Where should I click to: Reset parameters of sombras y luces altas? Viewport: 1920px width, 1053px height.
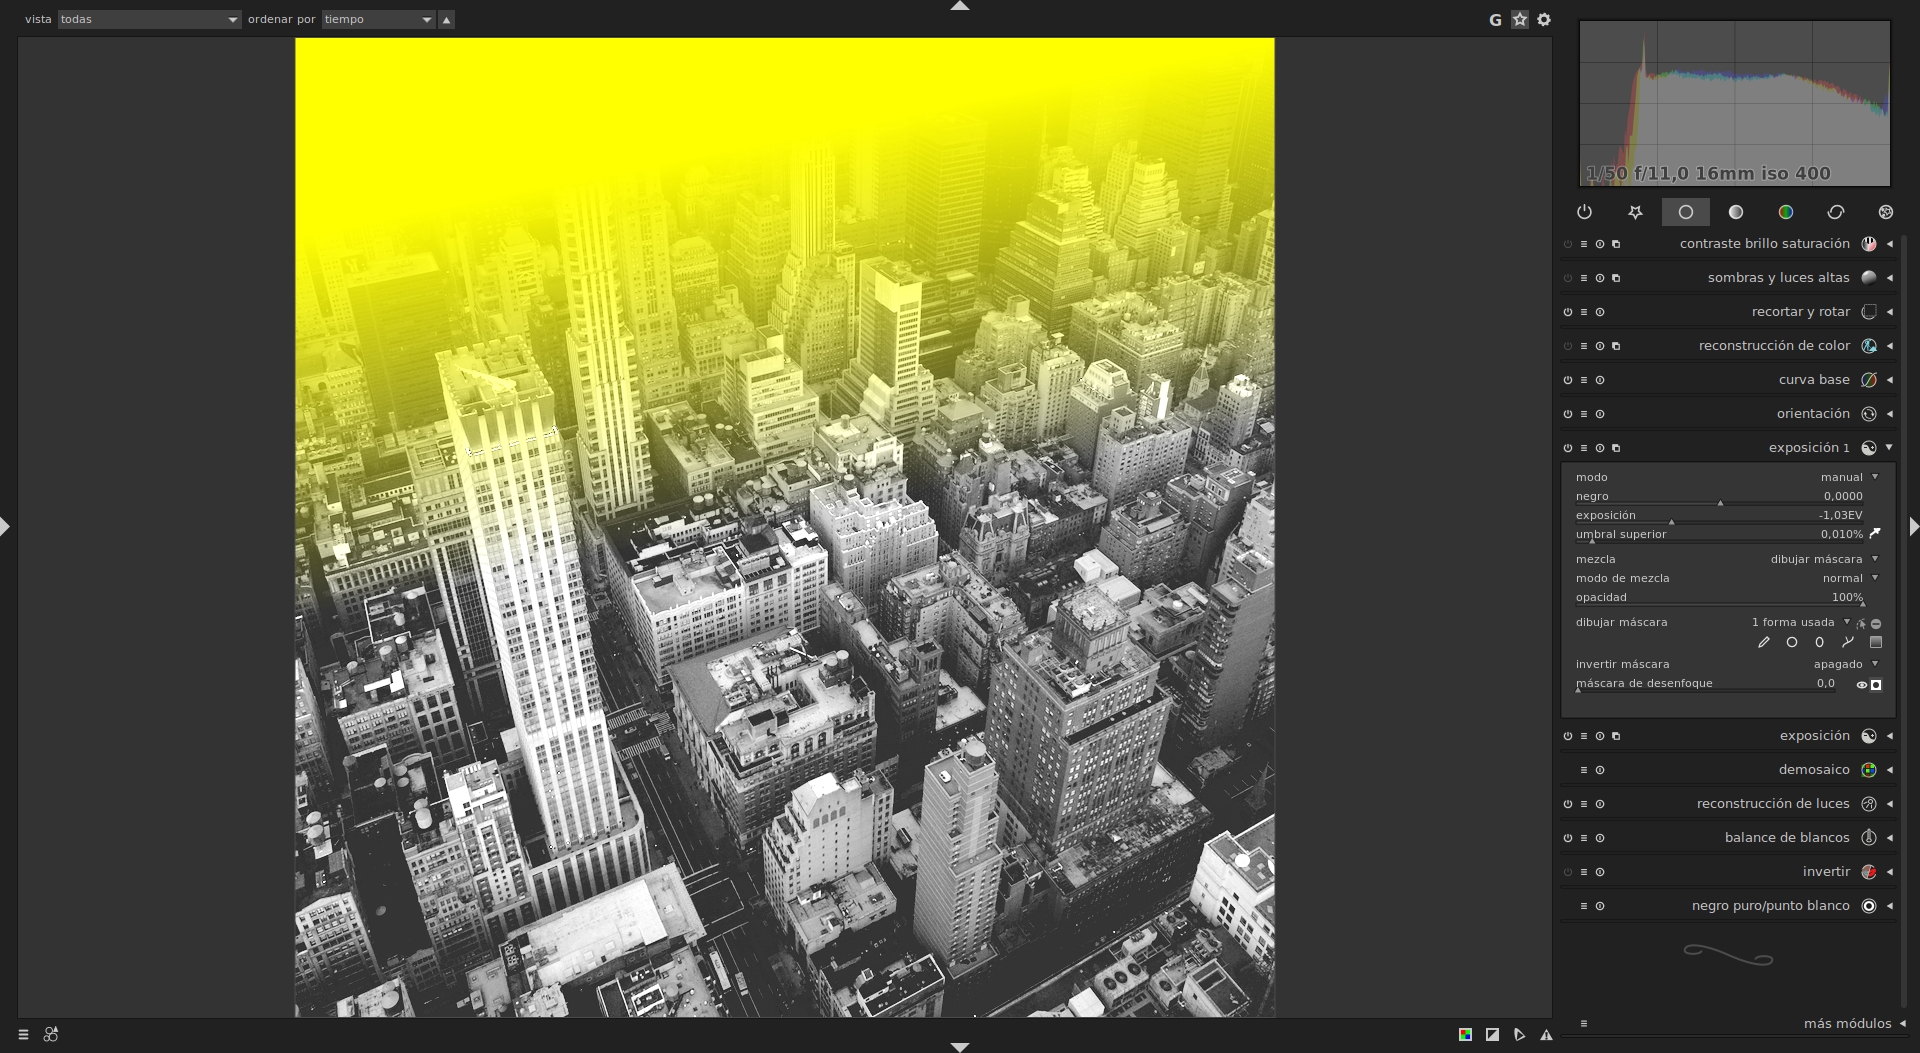(x=1600, y=278)
